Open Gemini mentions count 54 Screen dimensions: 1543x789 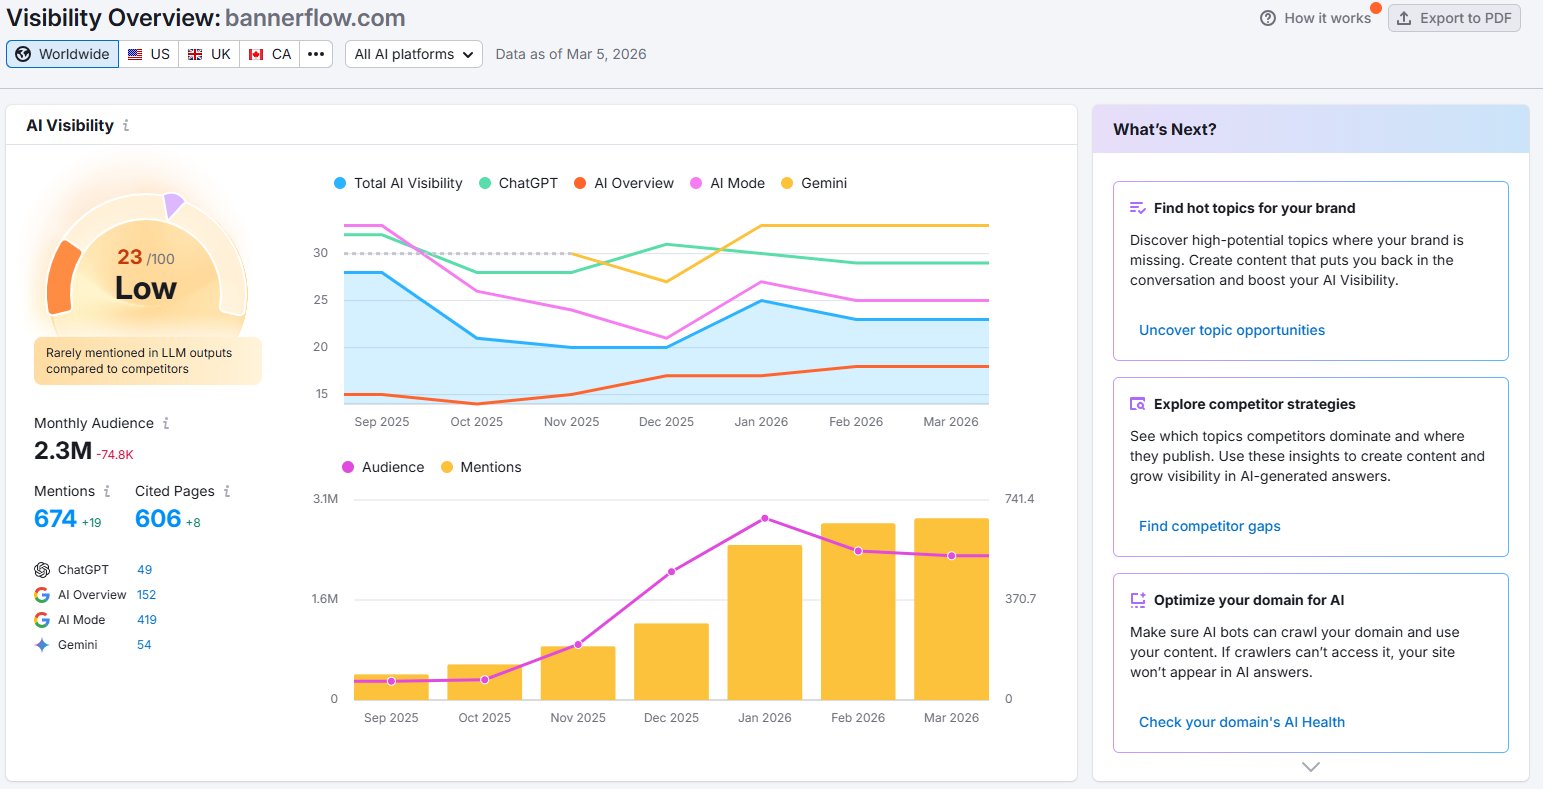coord(144,645)
